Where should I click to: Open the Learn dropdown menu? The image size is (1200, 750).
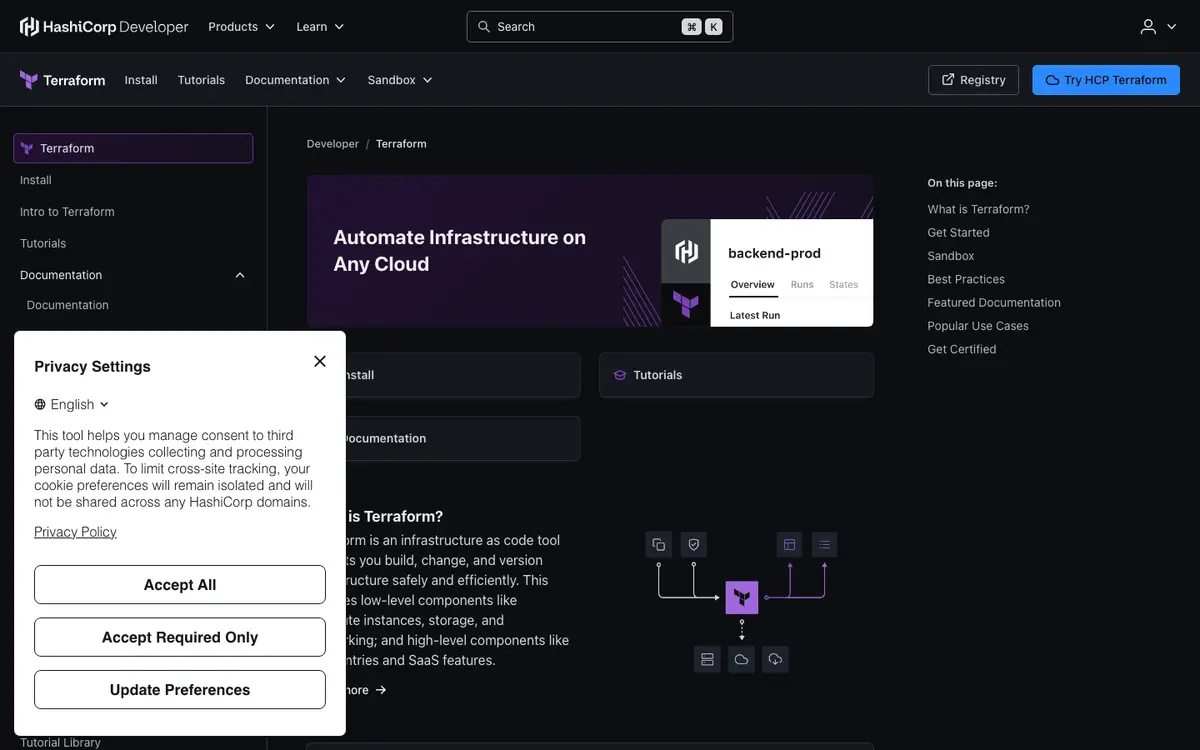point(320,27)
